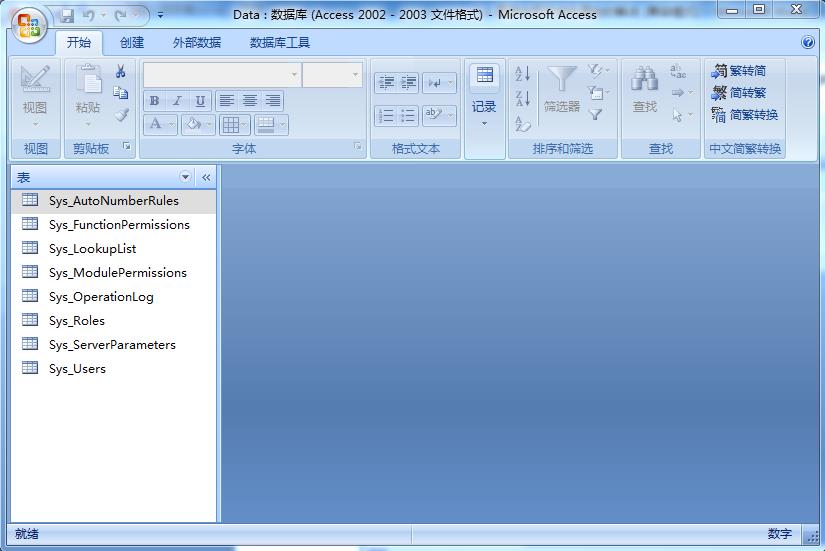
Task: Switch to the 开始 ribbon tab
Action: click(79, 43)
